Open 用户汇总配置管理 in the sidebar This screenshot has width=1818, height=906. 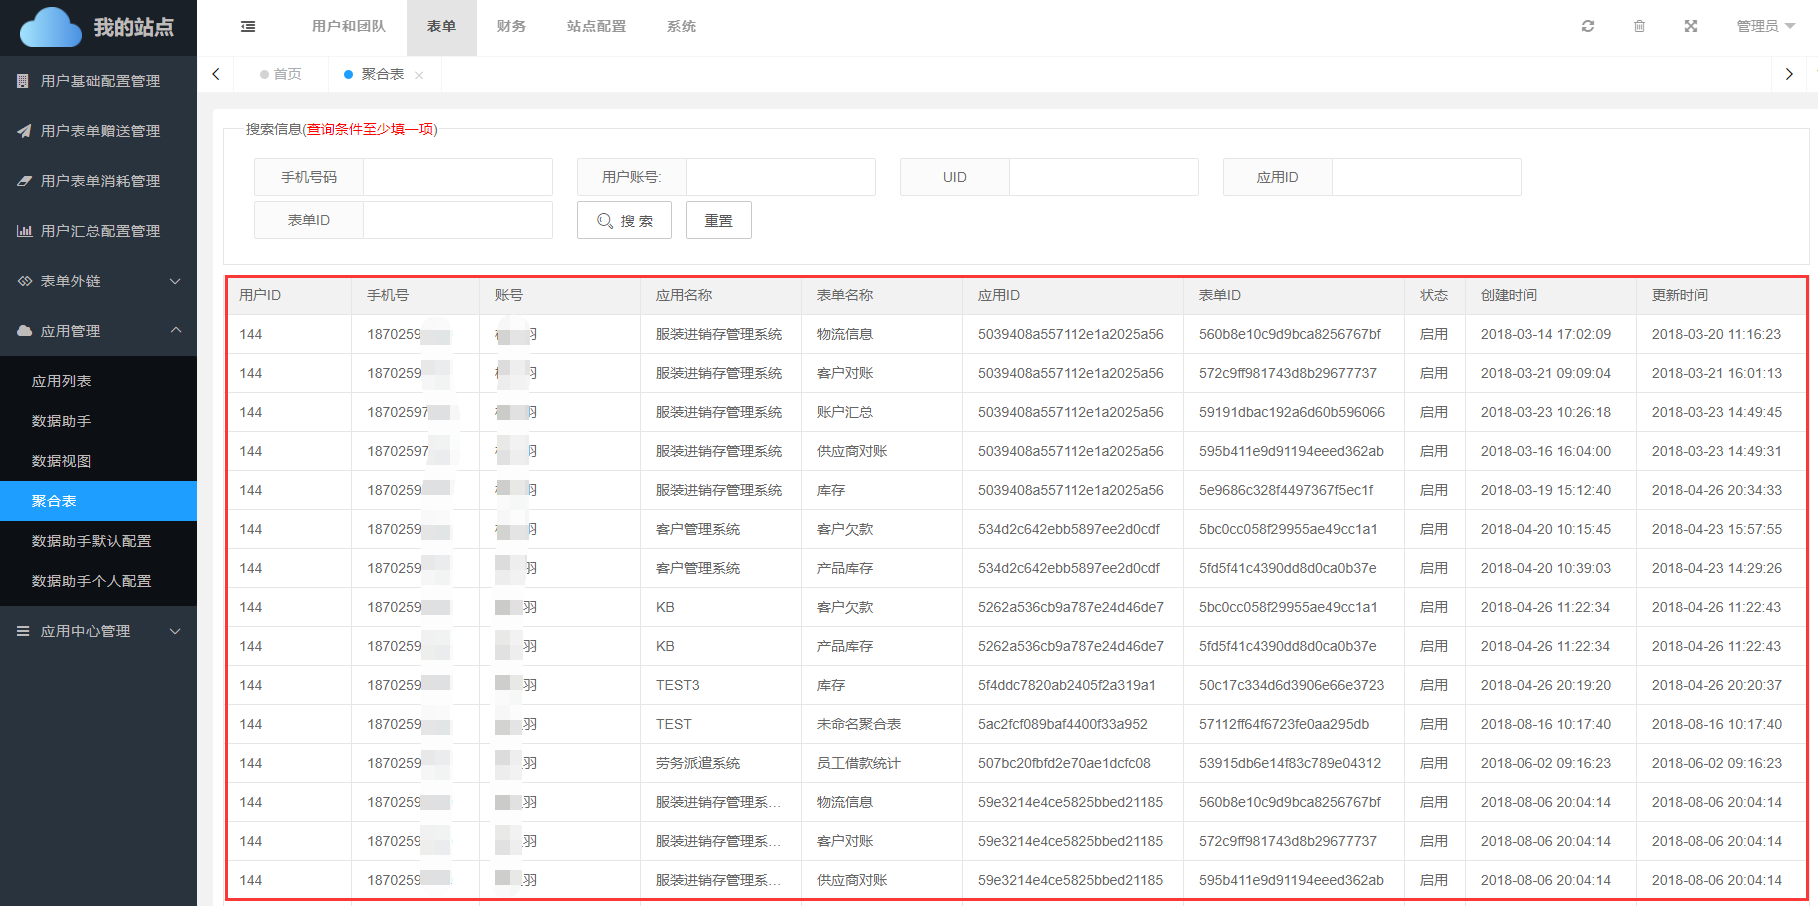(x=99, y=231)
